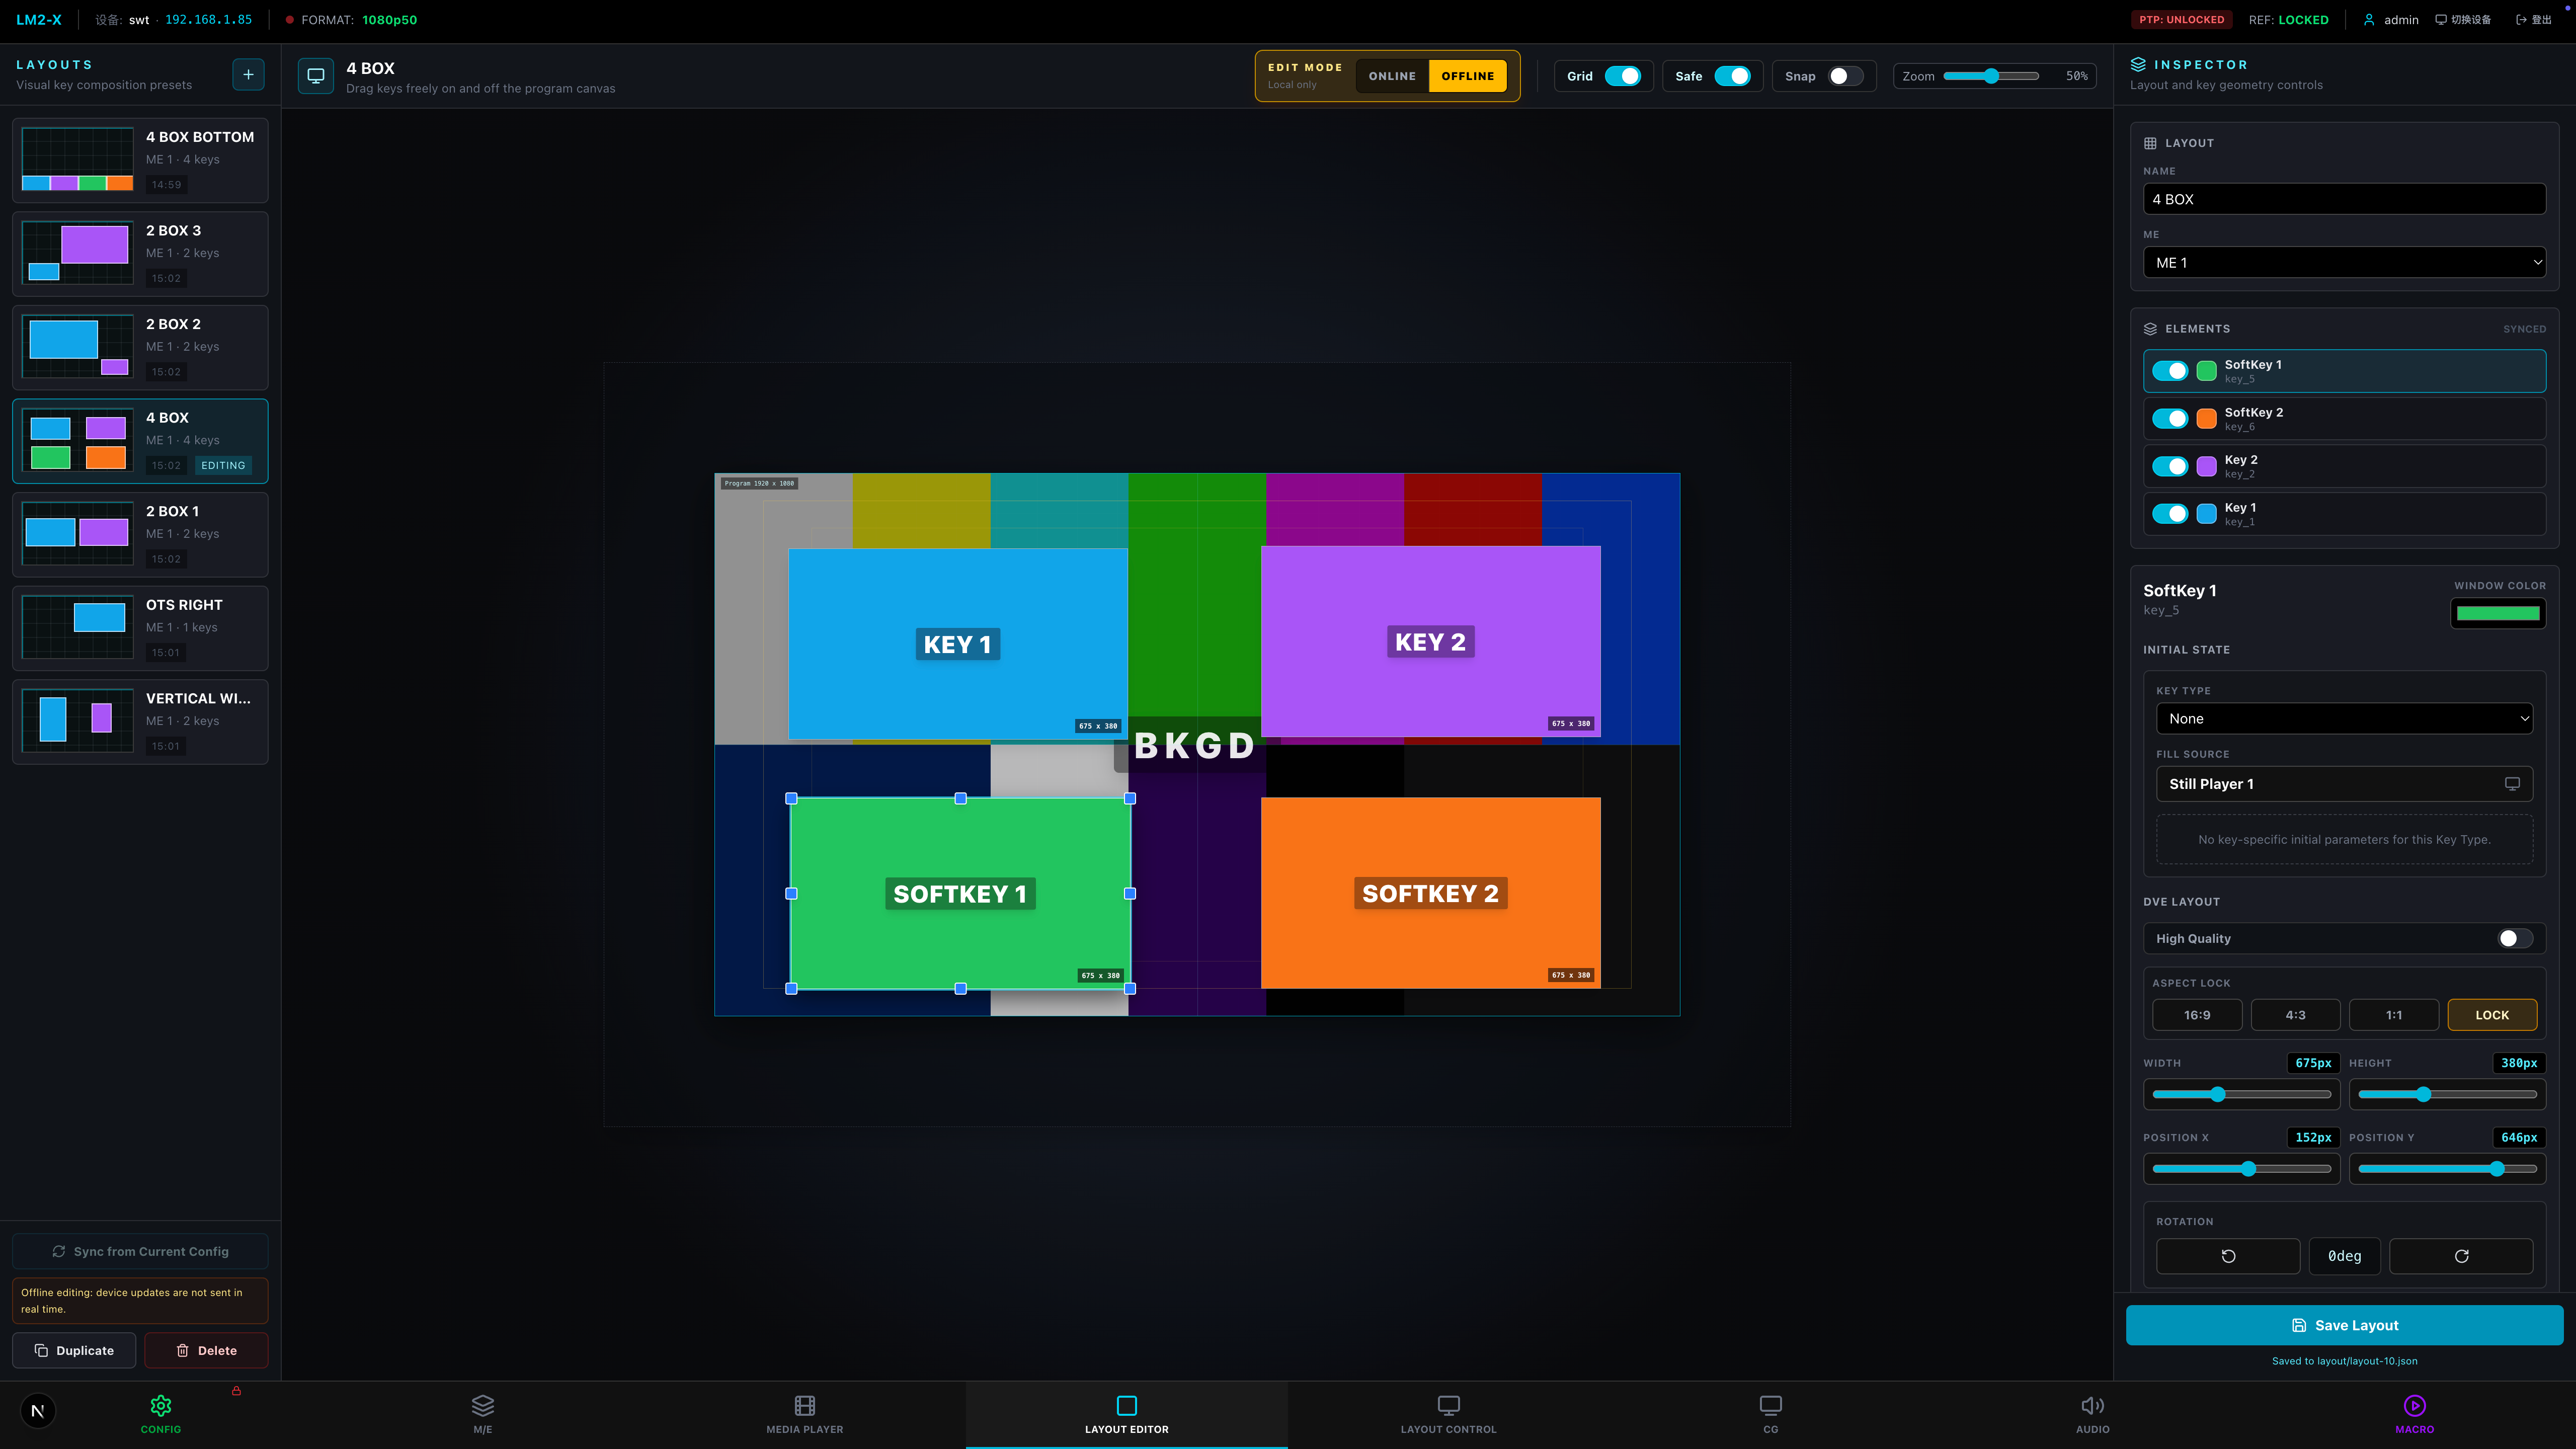2576x1449 pixels.
Task: Select the 2 BOX 1 layout preset
Action: coord(140,534)
